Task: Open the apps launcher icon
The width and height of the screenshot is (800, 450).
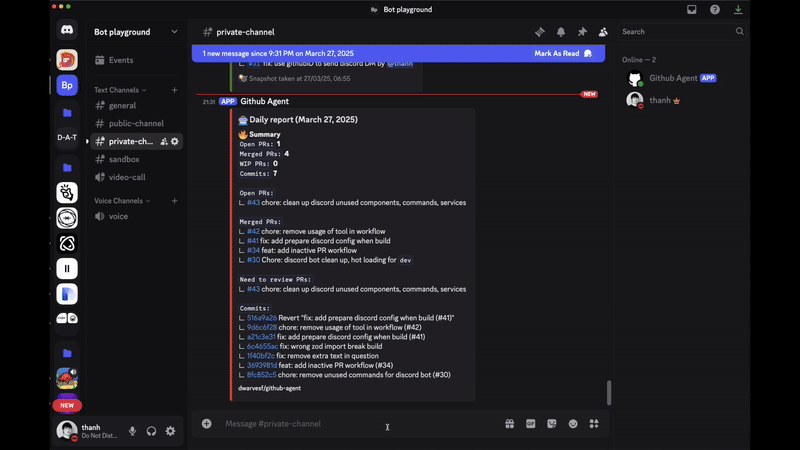Action: 594,423
